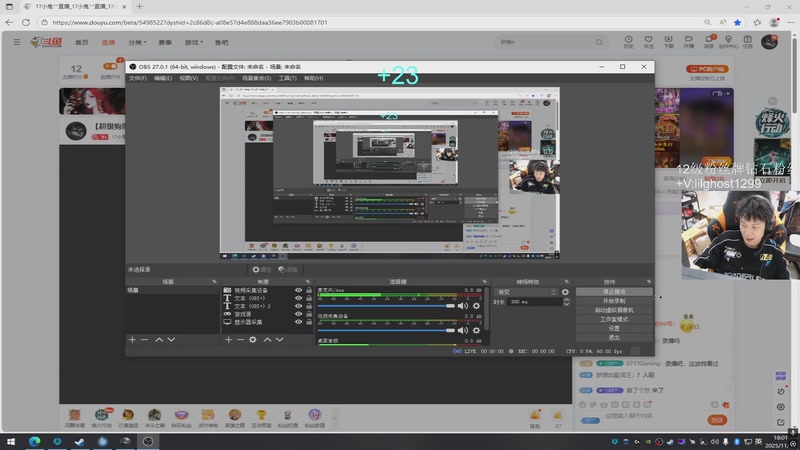The width and height of the screenshot is (800, 450).
Task: Open the Steam taskbar icon
Action: pyautogui.click(x=80, y=442)
